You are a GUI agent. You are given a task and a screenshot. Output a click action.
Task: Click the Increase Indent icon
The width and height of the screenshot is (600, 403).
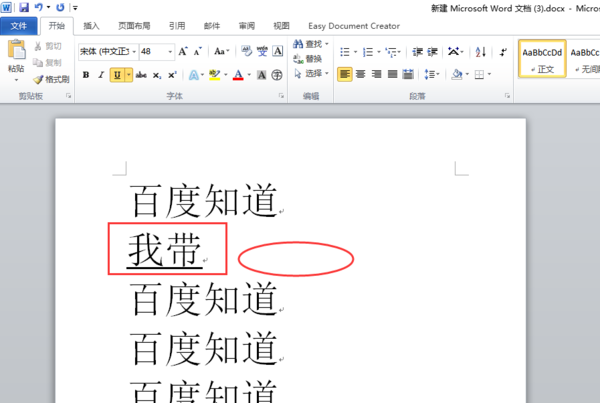point(432,52)
